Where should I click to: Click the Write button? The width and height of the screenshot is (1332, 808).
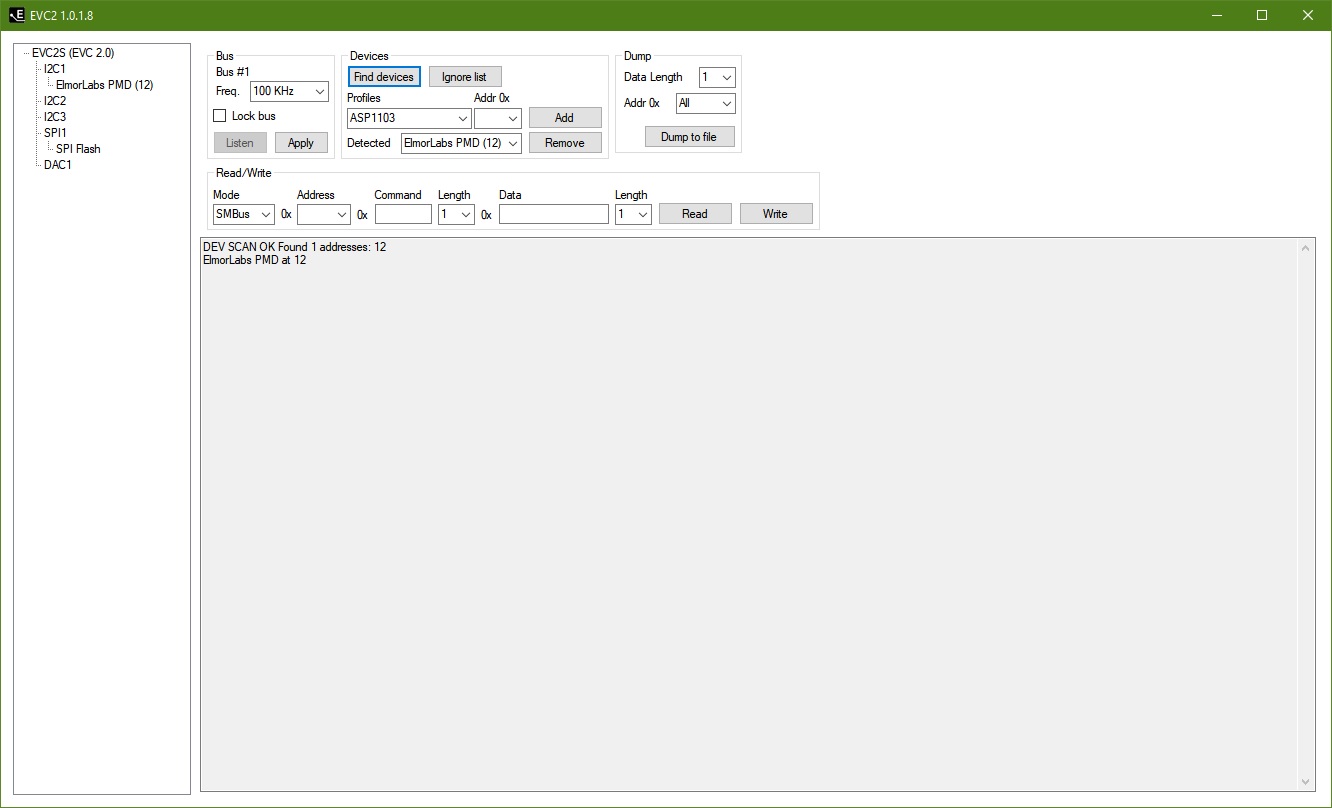click(x=775, y=214)
